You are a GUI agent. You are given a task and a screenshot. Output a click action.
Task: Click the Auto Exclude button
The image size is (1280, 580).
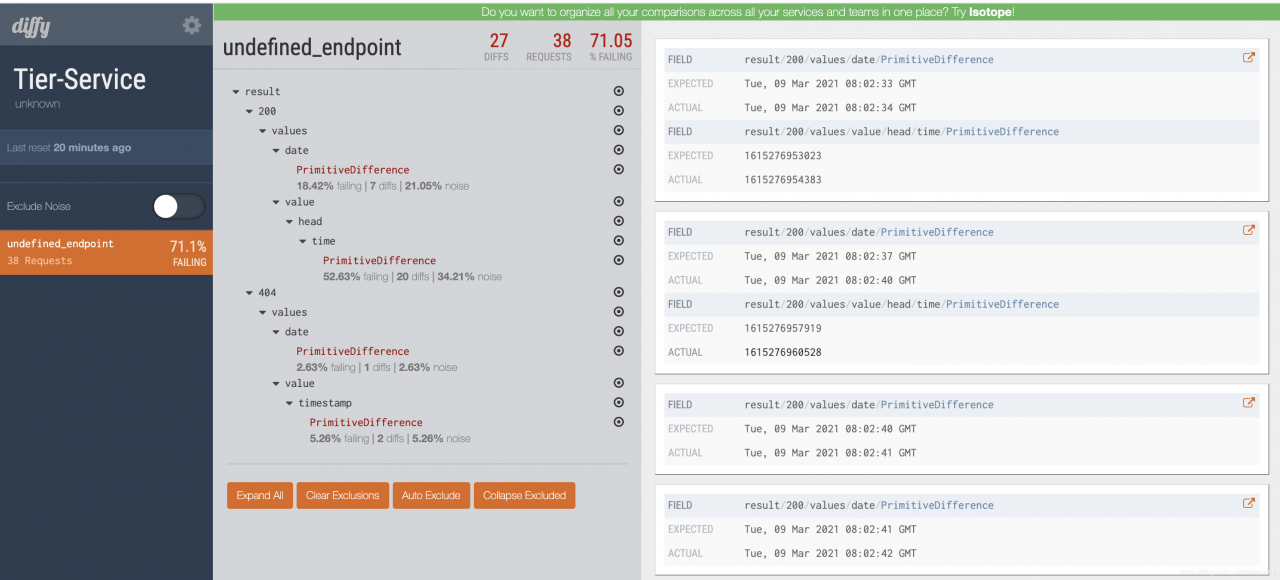point(431,495)
